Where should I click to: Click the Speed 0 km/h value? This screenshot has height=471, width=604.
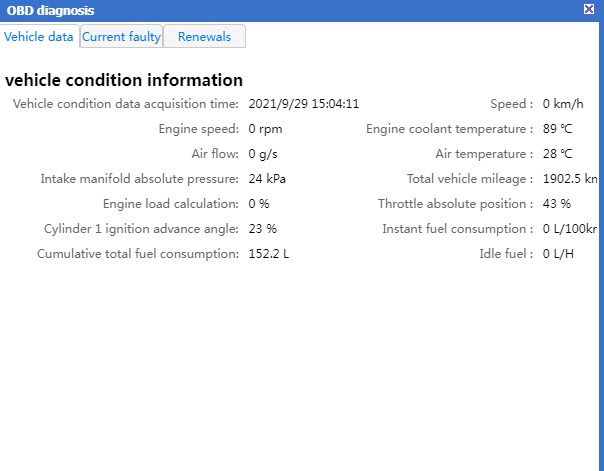coord(563,104)
